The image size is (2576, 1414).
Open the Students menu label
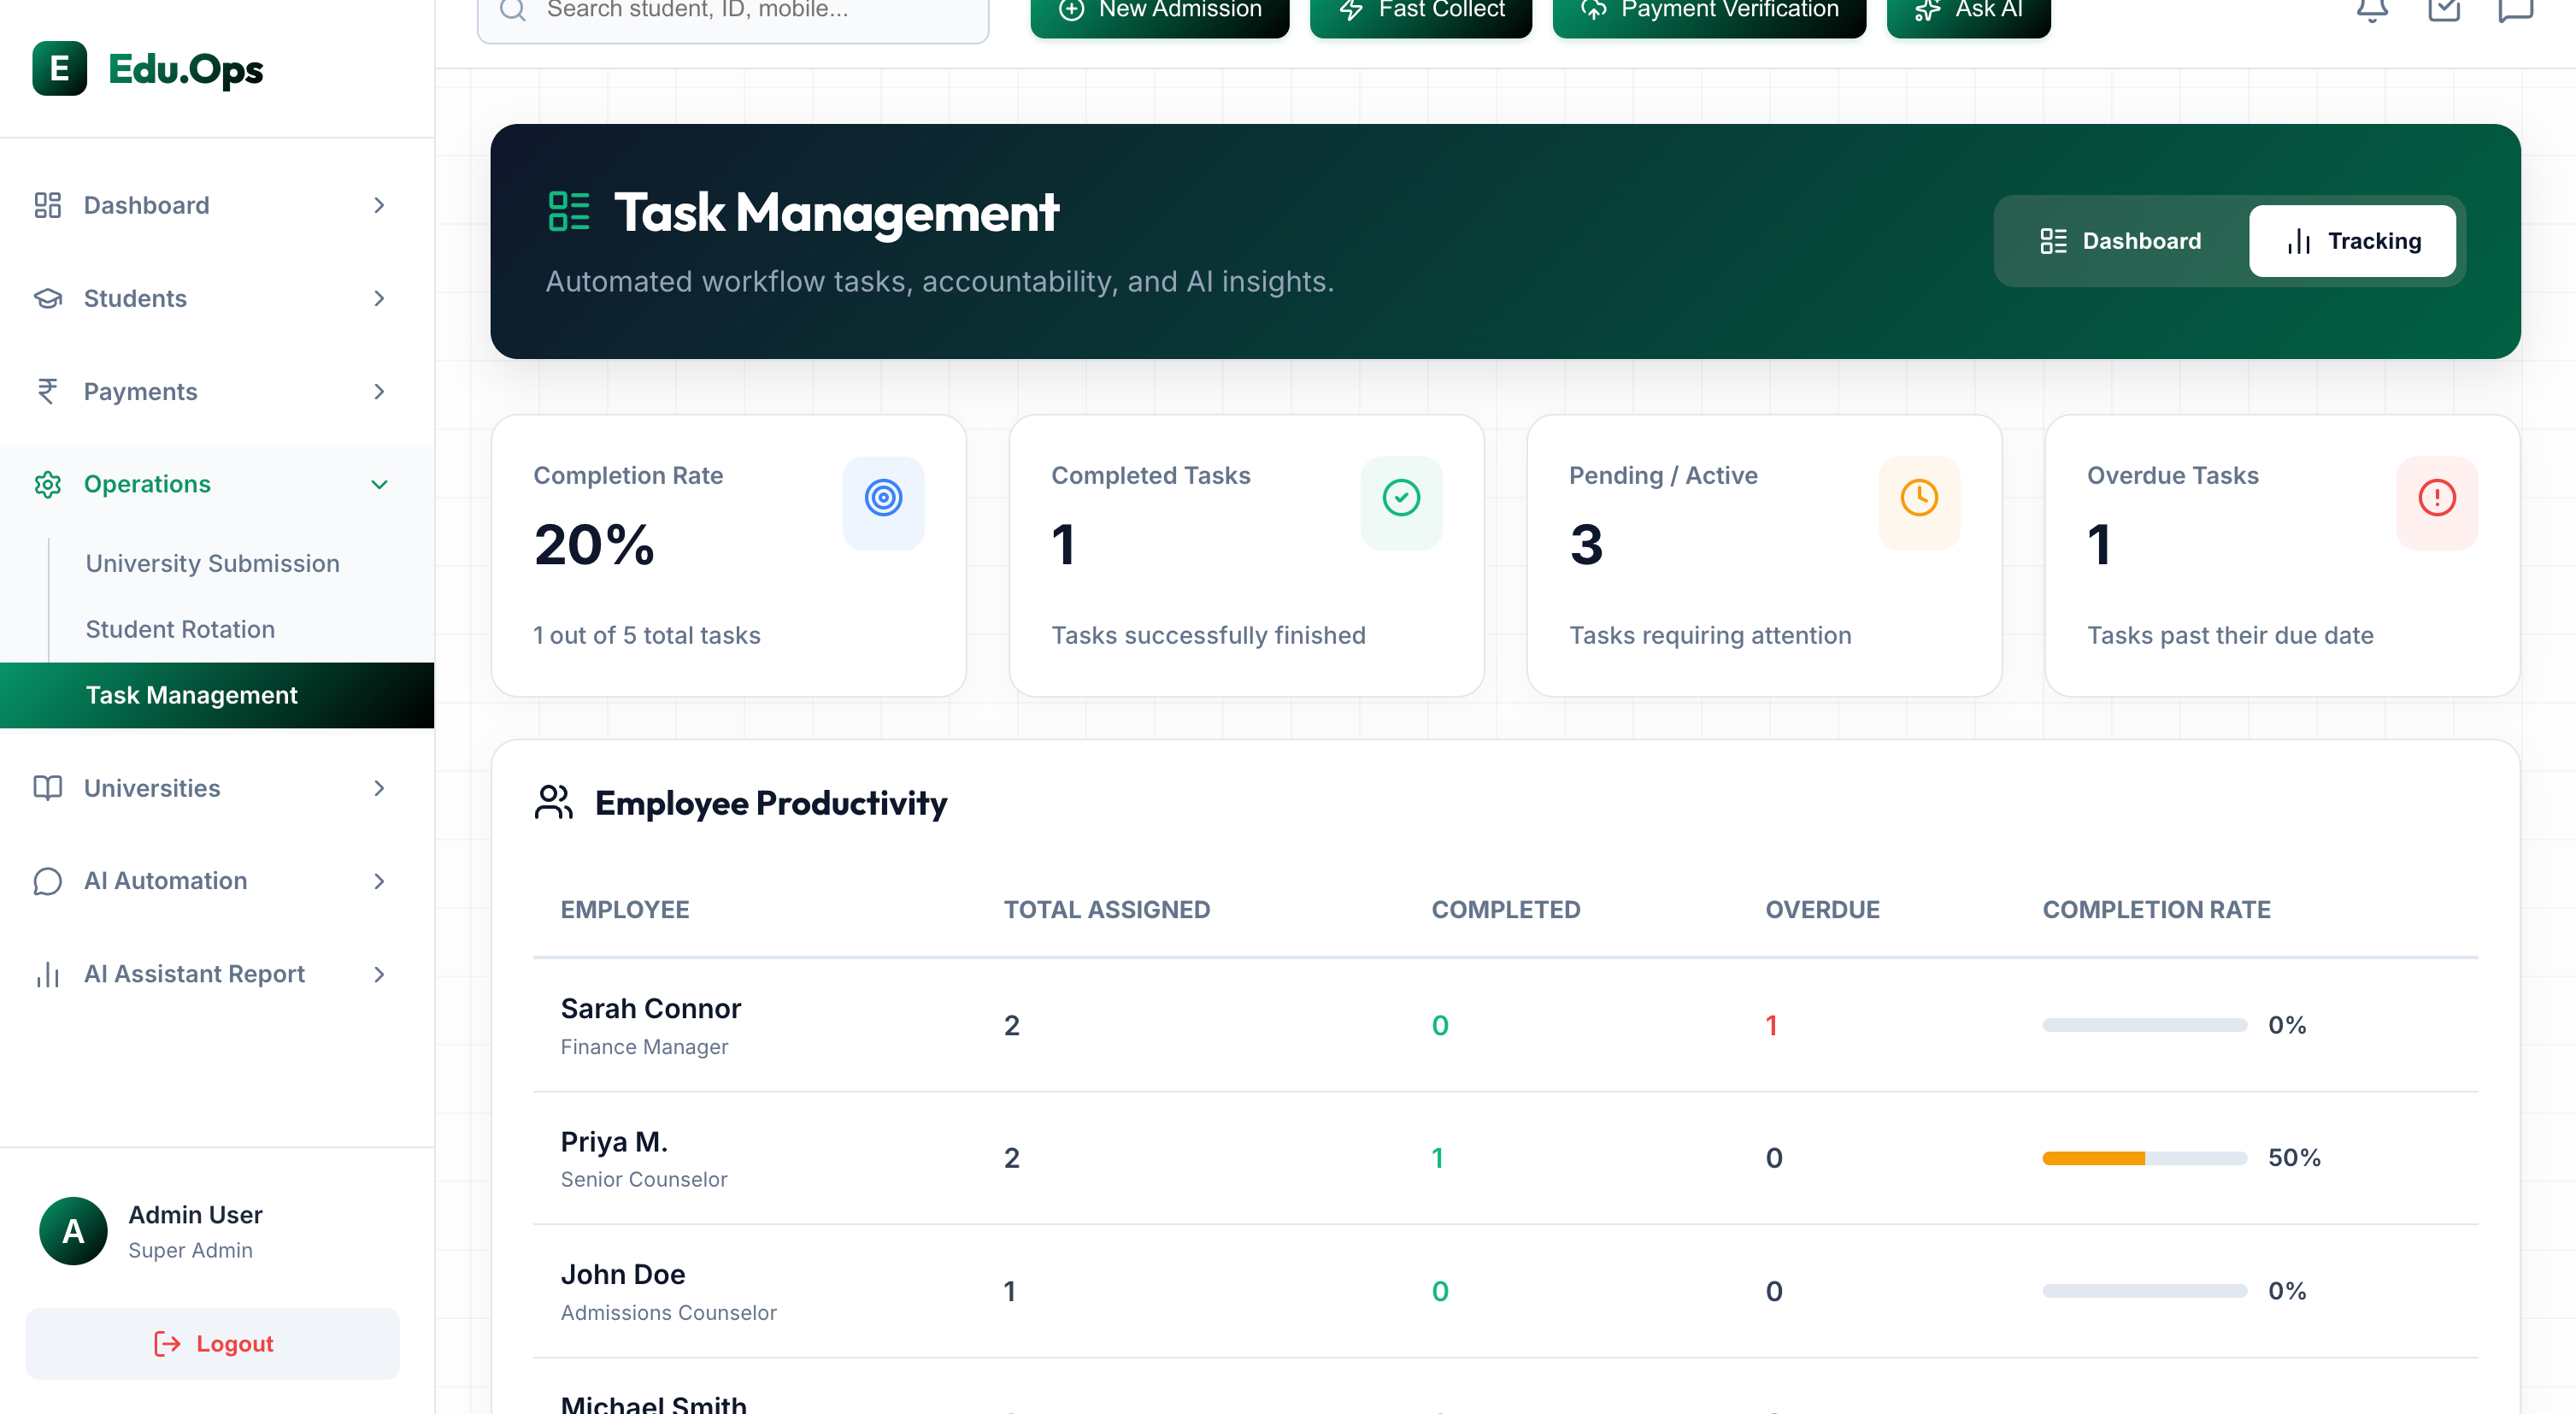point(135,298)
